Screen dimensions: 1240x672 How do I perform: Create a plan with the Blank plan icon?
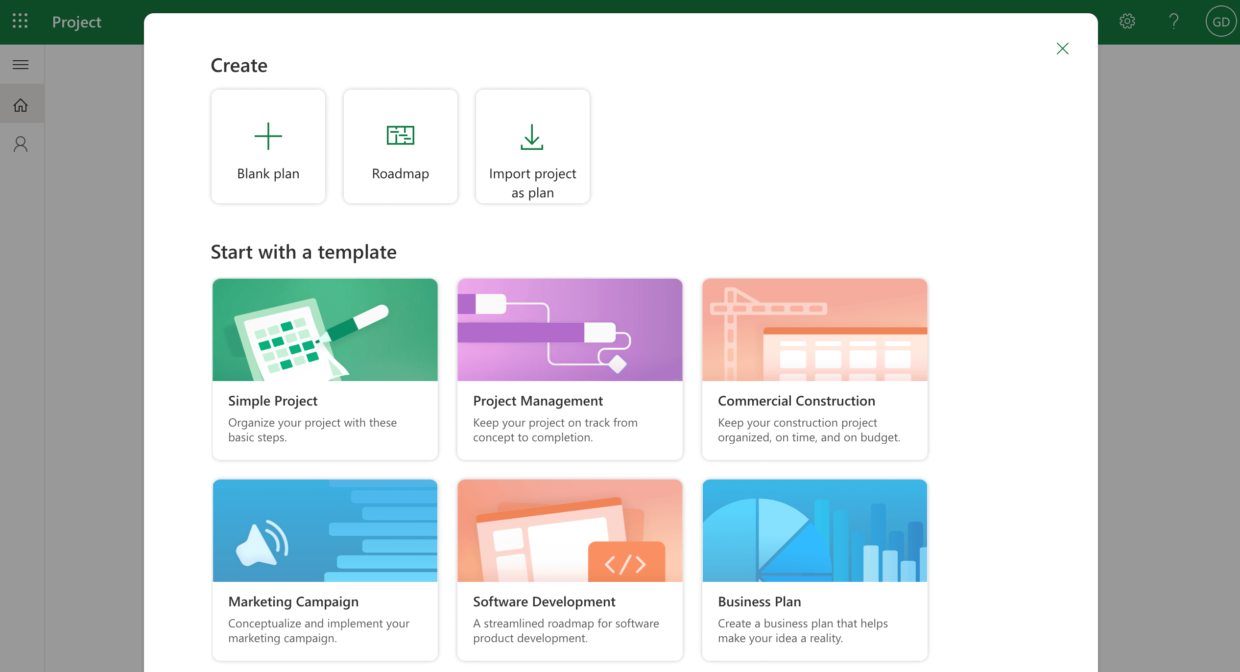point(268,146)
